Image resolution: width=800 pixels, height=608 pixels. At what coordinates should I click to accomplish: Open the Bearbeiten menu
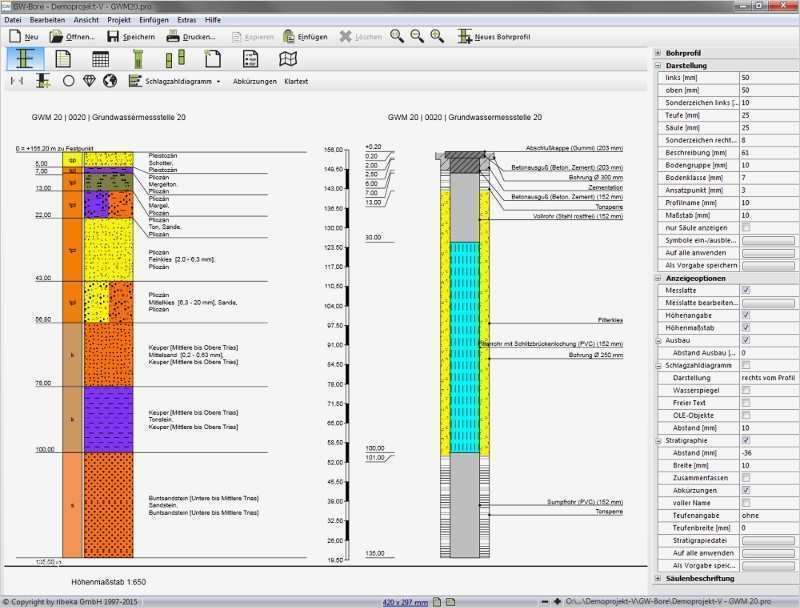47,20
